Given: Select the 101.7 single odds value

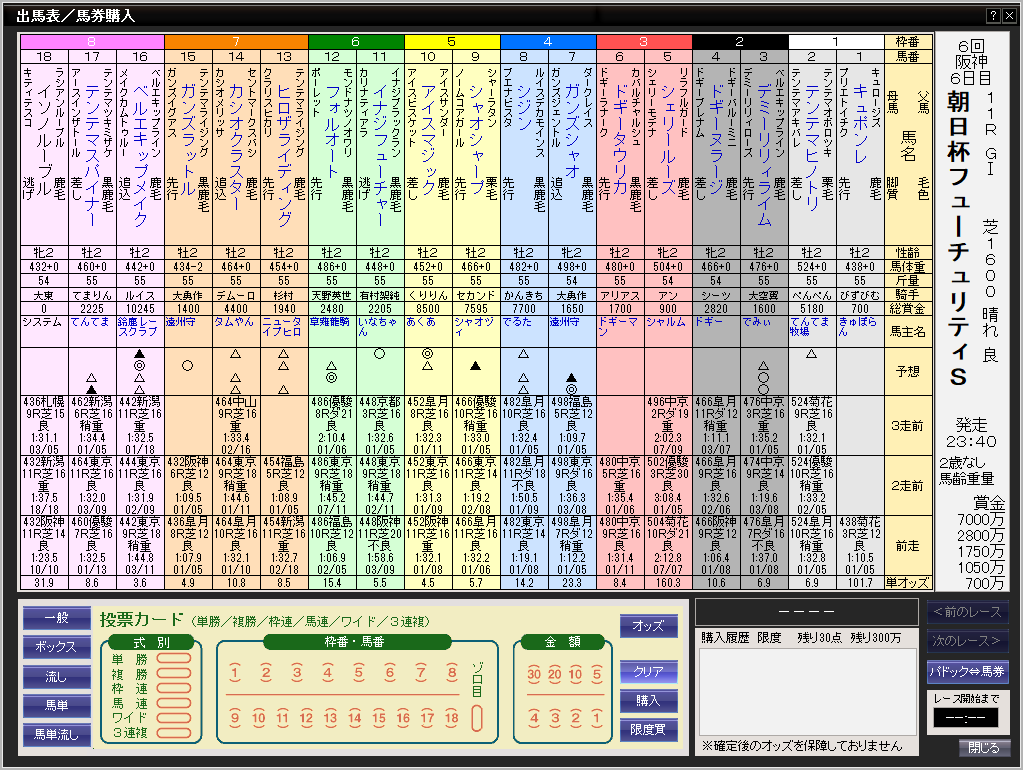Looking at the screenshot, I should (860, 583).
